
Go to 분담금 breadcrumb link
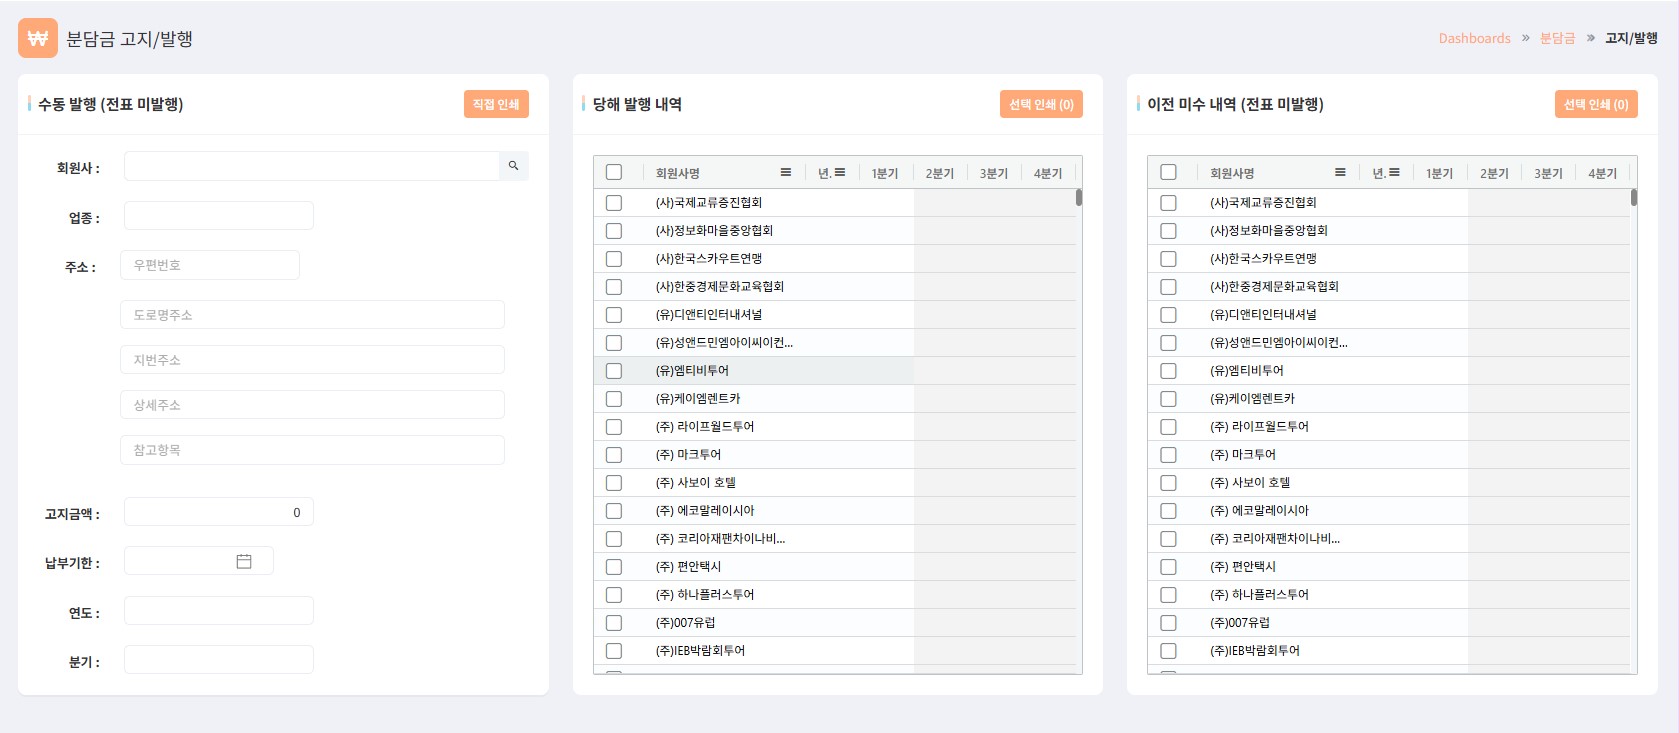click(x=1557, y=39)
